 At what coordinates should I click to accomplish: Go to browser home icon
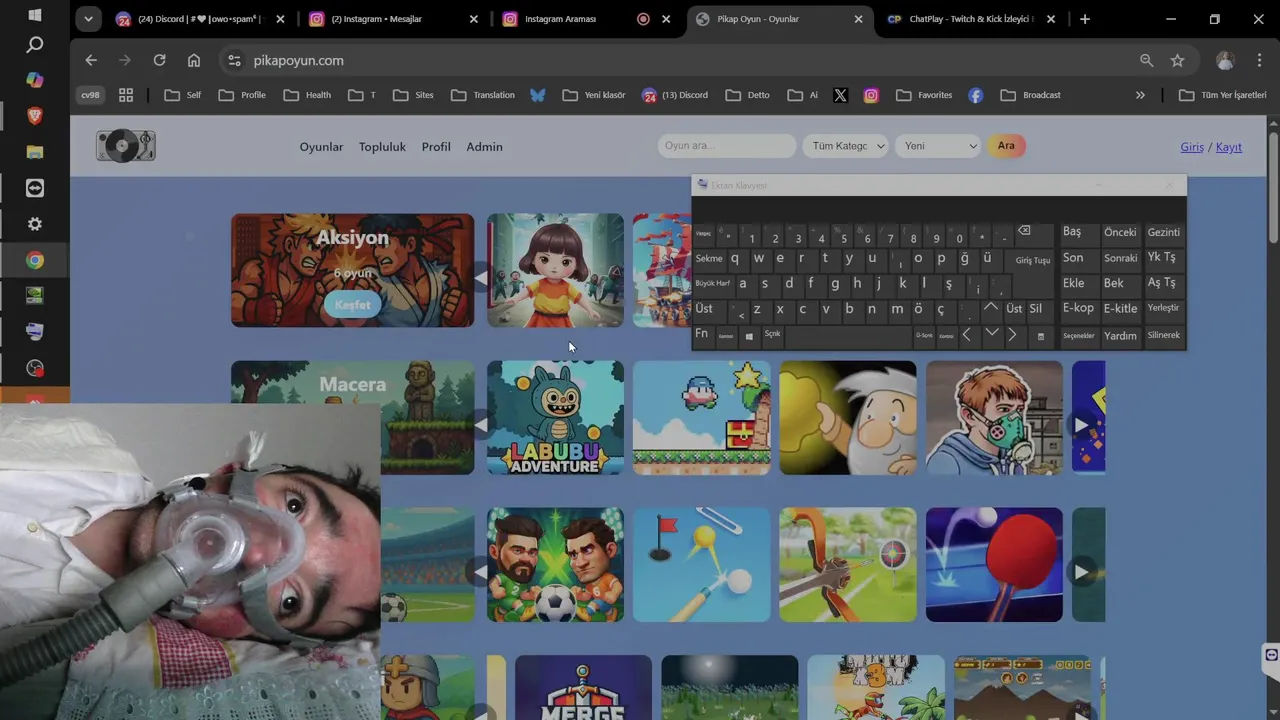[x=194, y=60]
